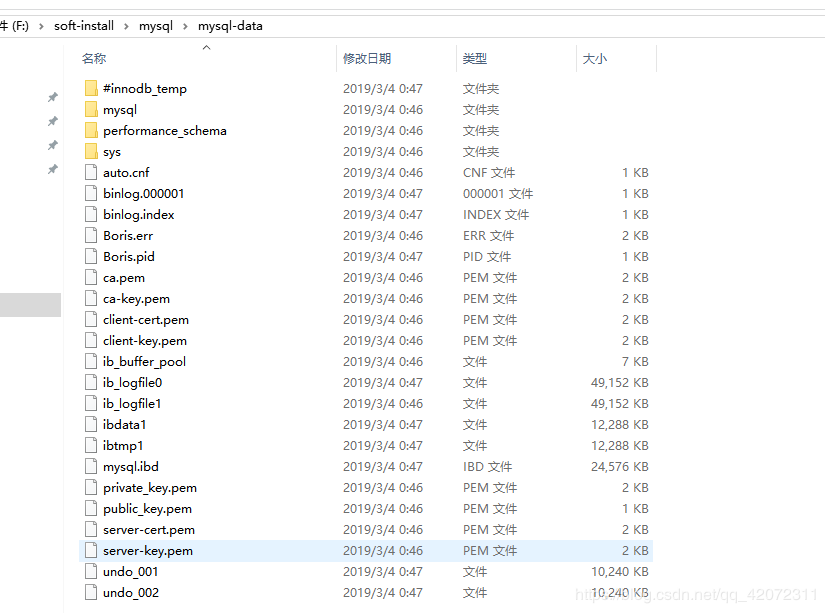Select the Boris.err file icon
The height and width of the screenshot is (613, 825).
tap(91, 236)
